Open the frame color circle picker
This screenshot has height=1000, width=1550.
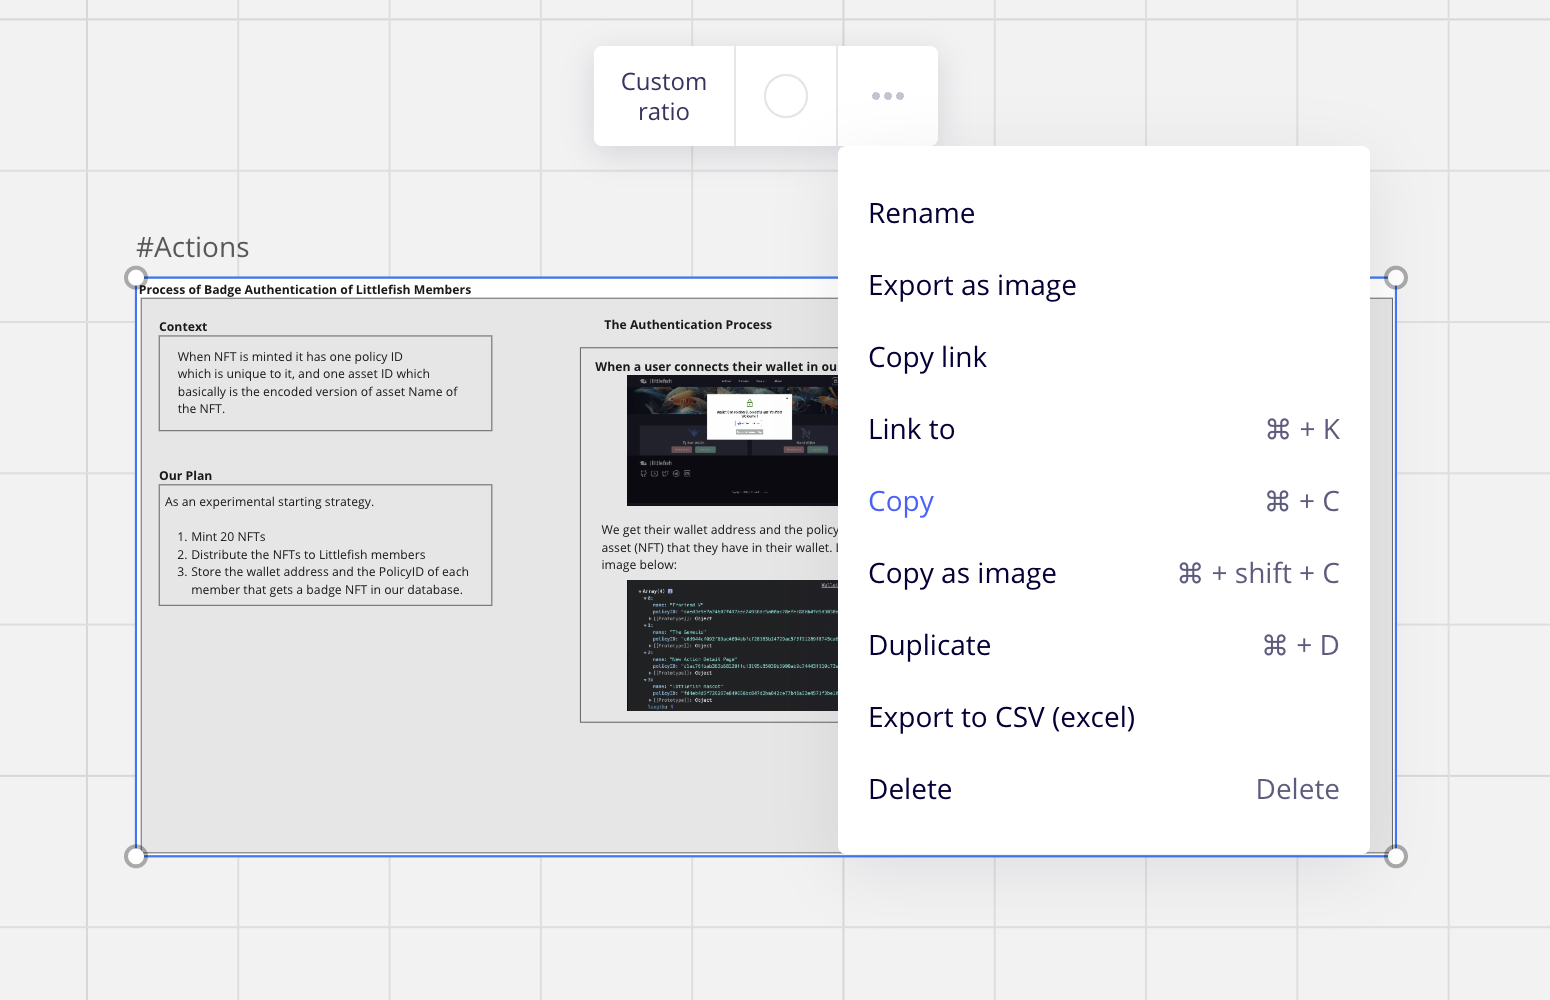785,96
